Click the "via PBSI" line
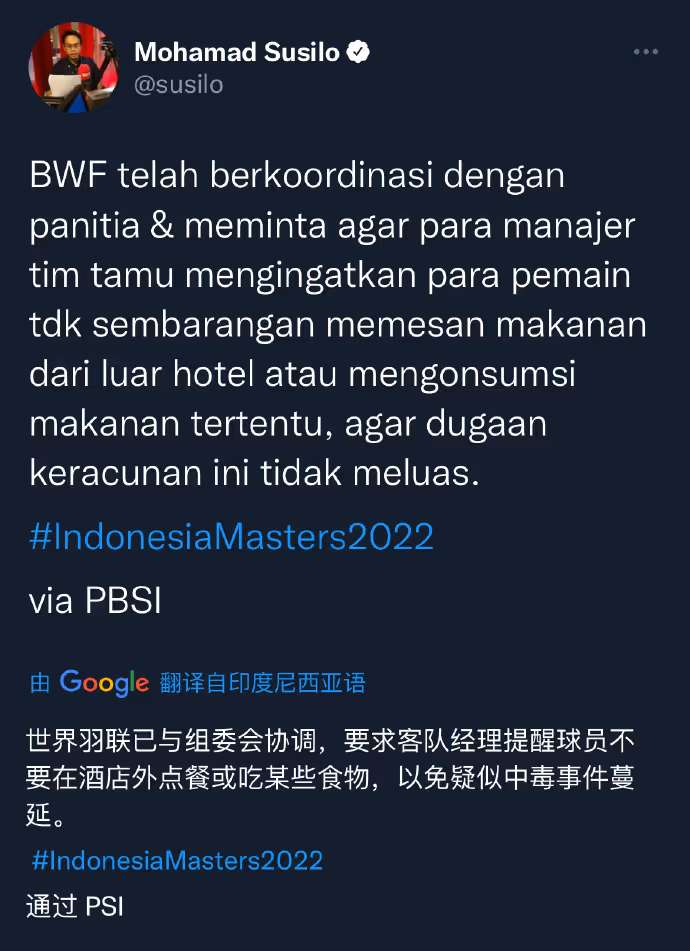690x951 pixels. point(95,601)
